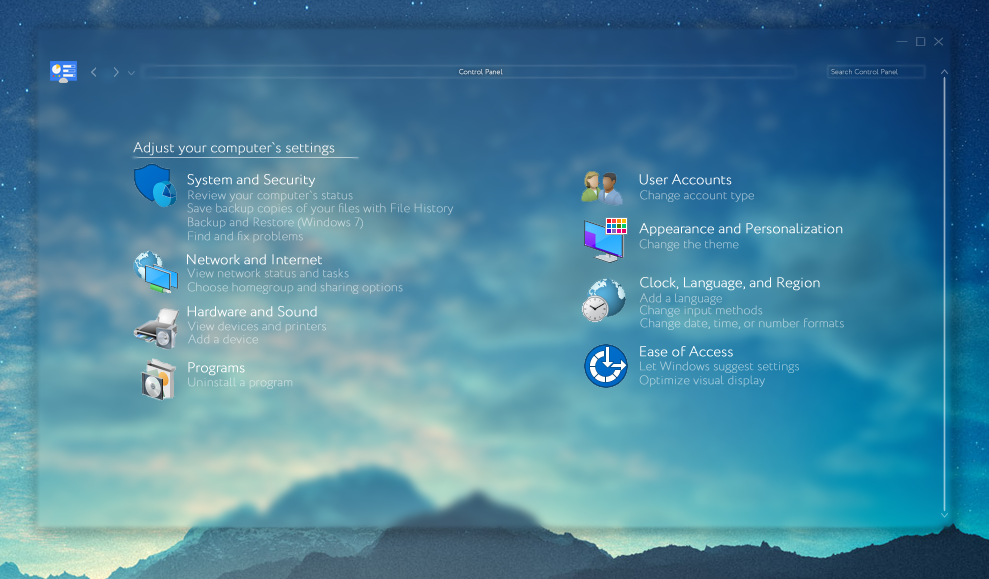This screenshot has width=989, height=579.
Task: Select Add a device link
Action: [223, 339]
